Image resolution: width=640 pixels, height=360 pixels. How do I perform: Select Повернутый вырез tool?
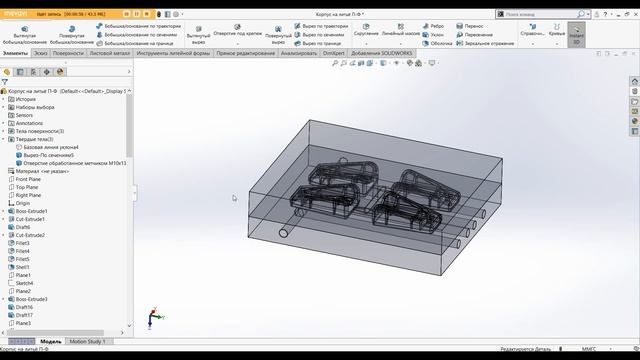pyautogui.click(x=278, y=35)
